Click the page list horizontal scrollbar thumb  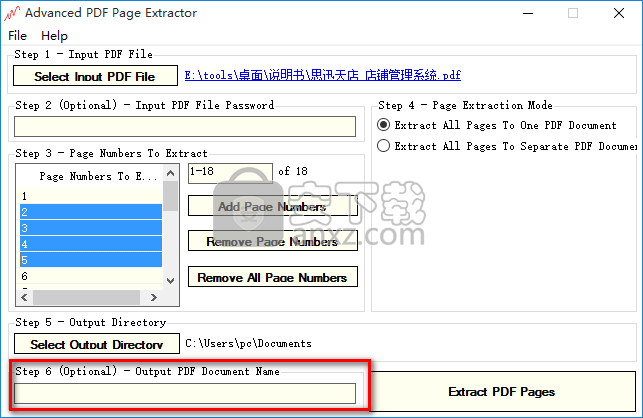(x=87, y=297)
